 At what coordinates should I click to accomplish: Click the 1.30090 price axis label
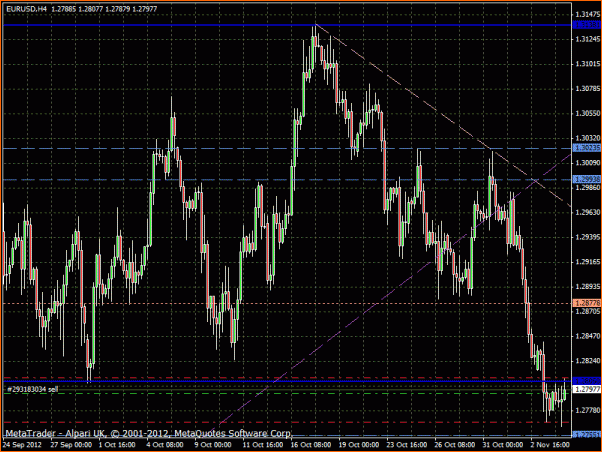coord(587,163)
